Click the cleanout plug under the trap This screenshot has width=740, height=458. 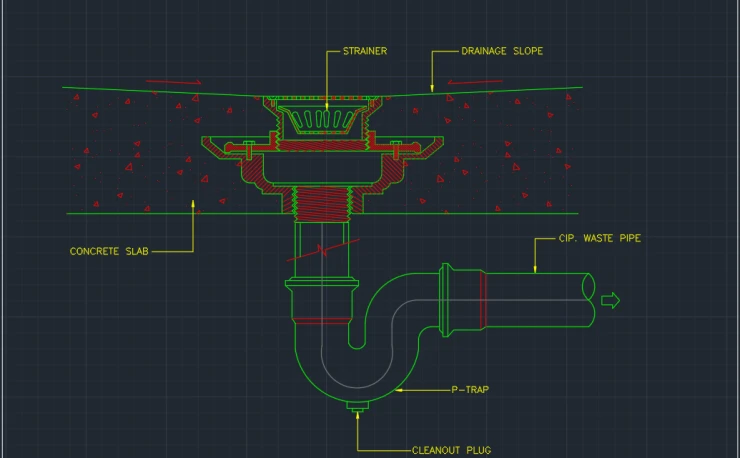(x=353, y=405)
